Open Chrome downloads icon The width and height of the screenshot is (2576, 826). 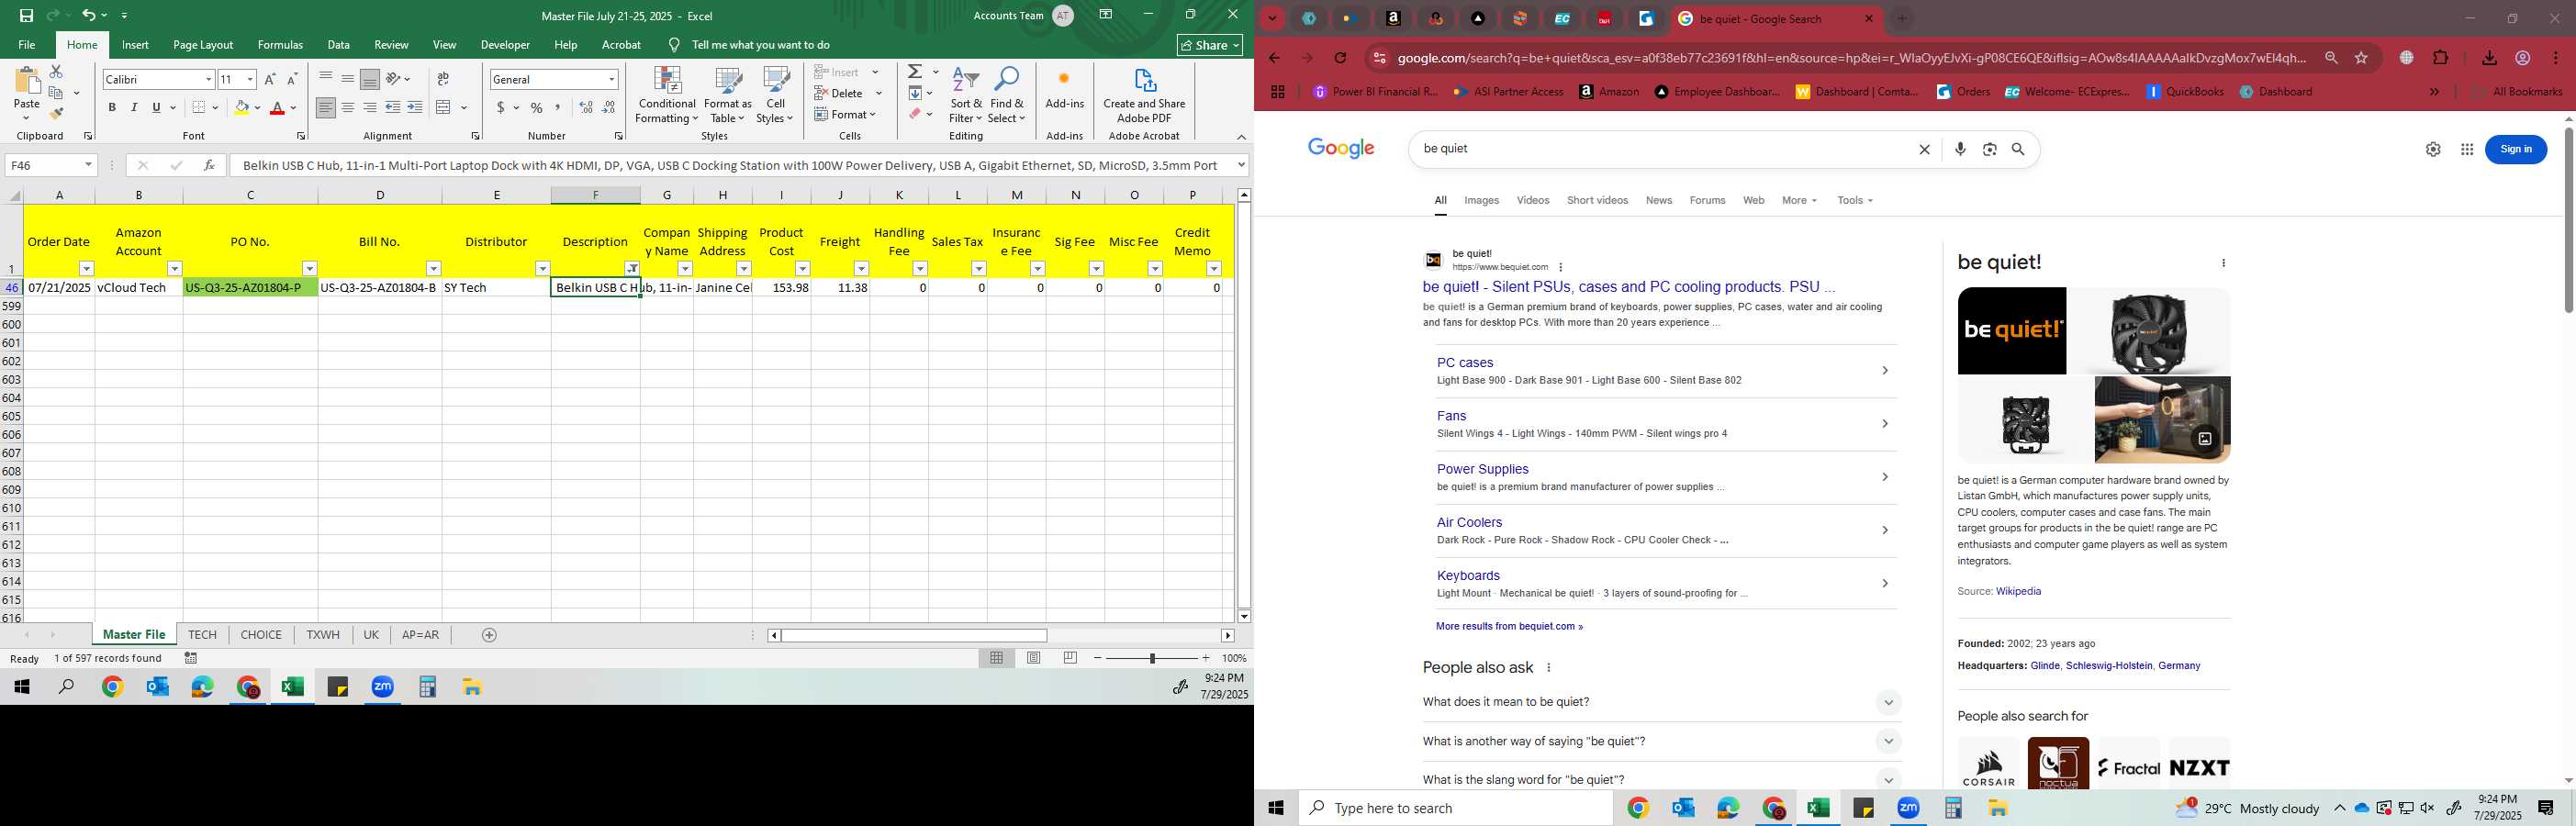coord(2489,58)
